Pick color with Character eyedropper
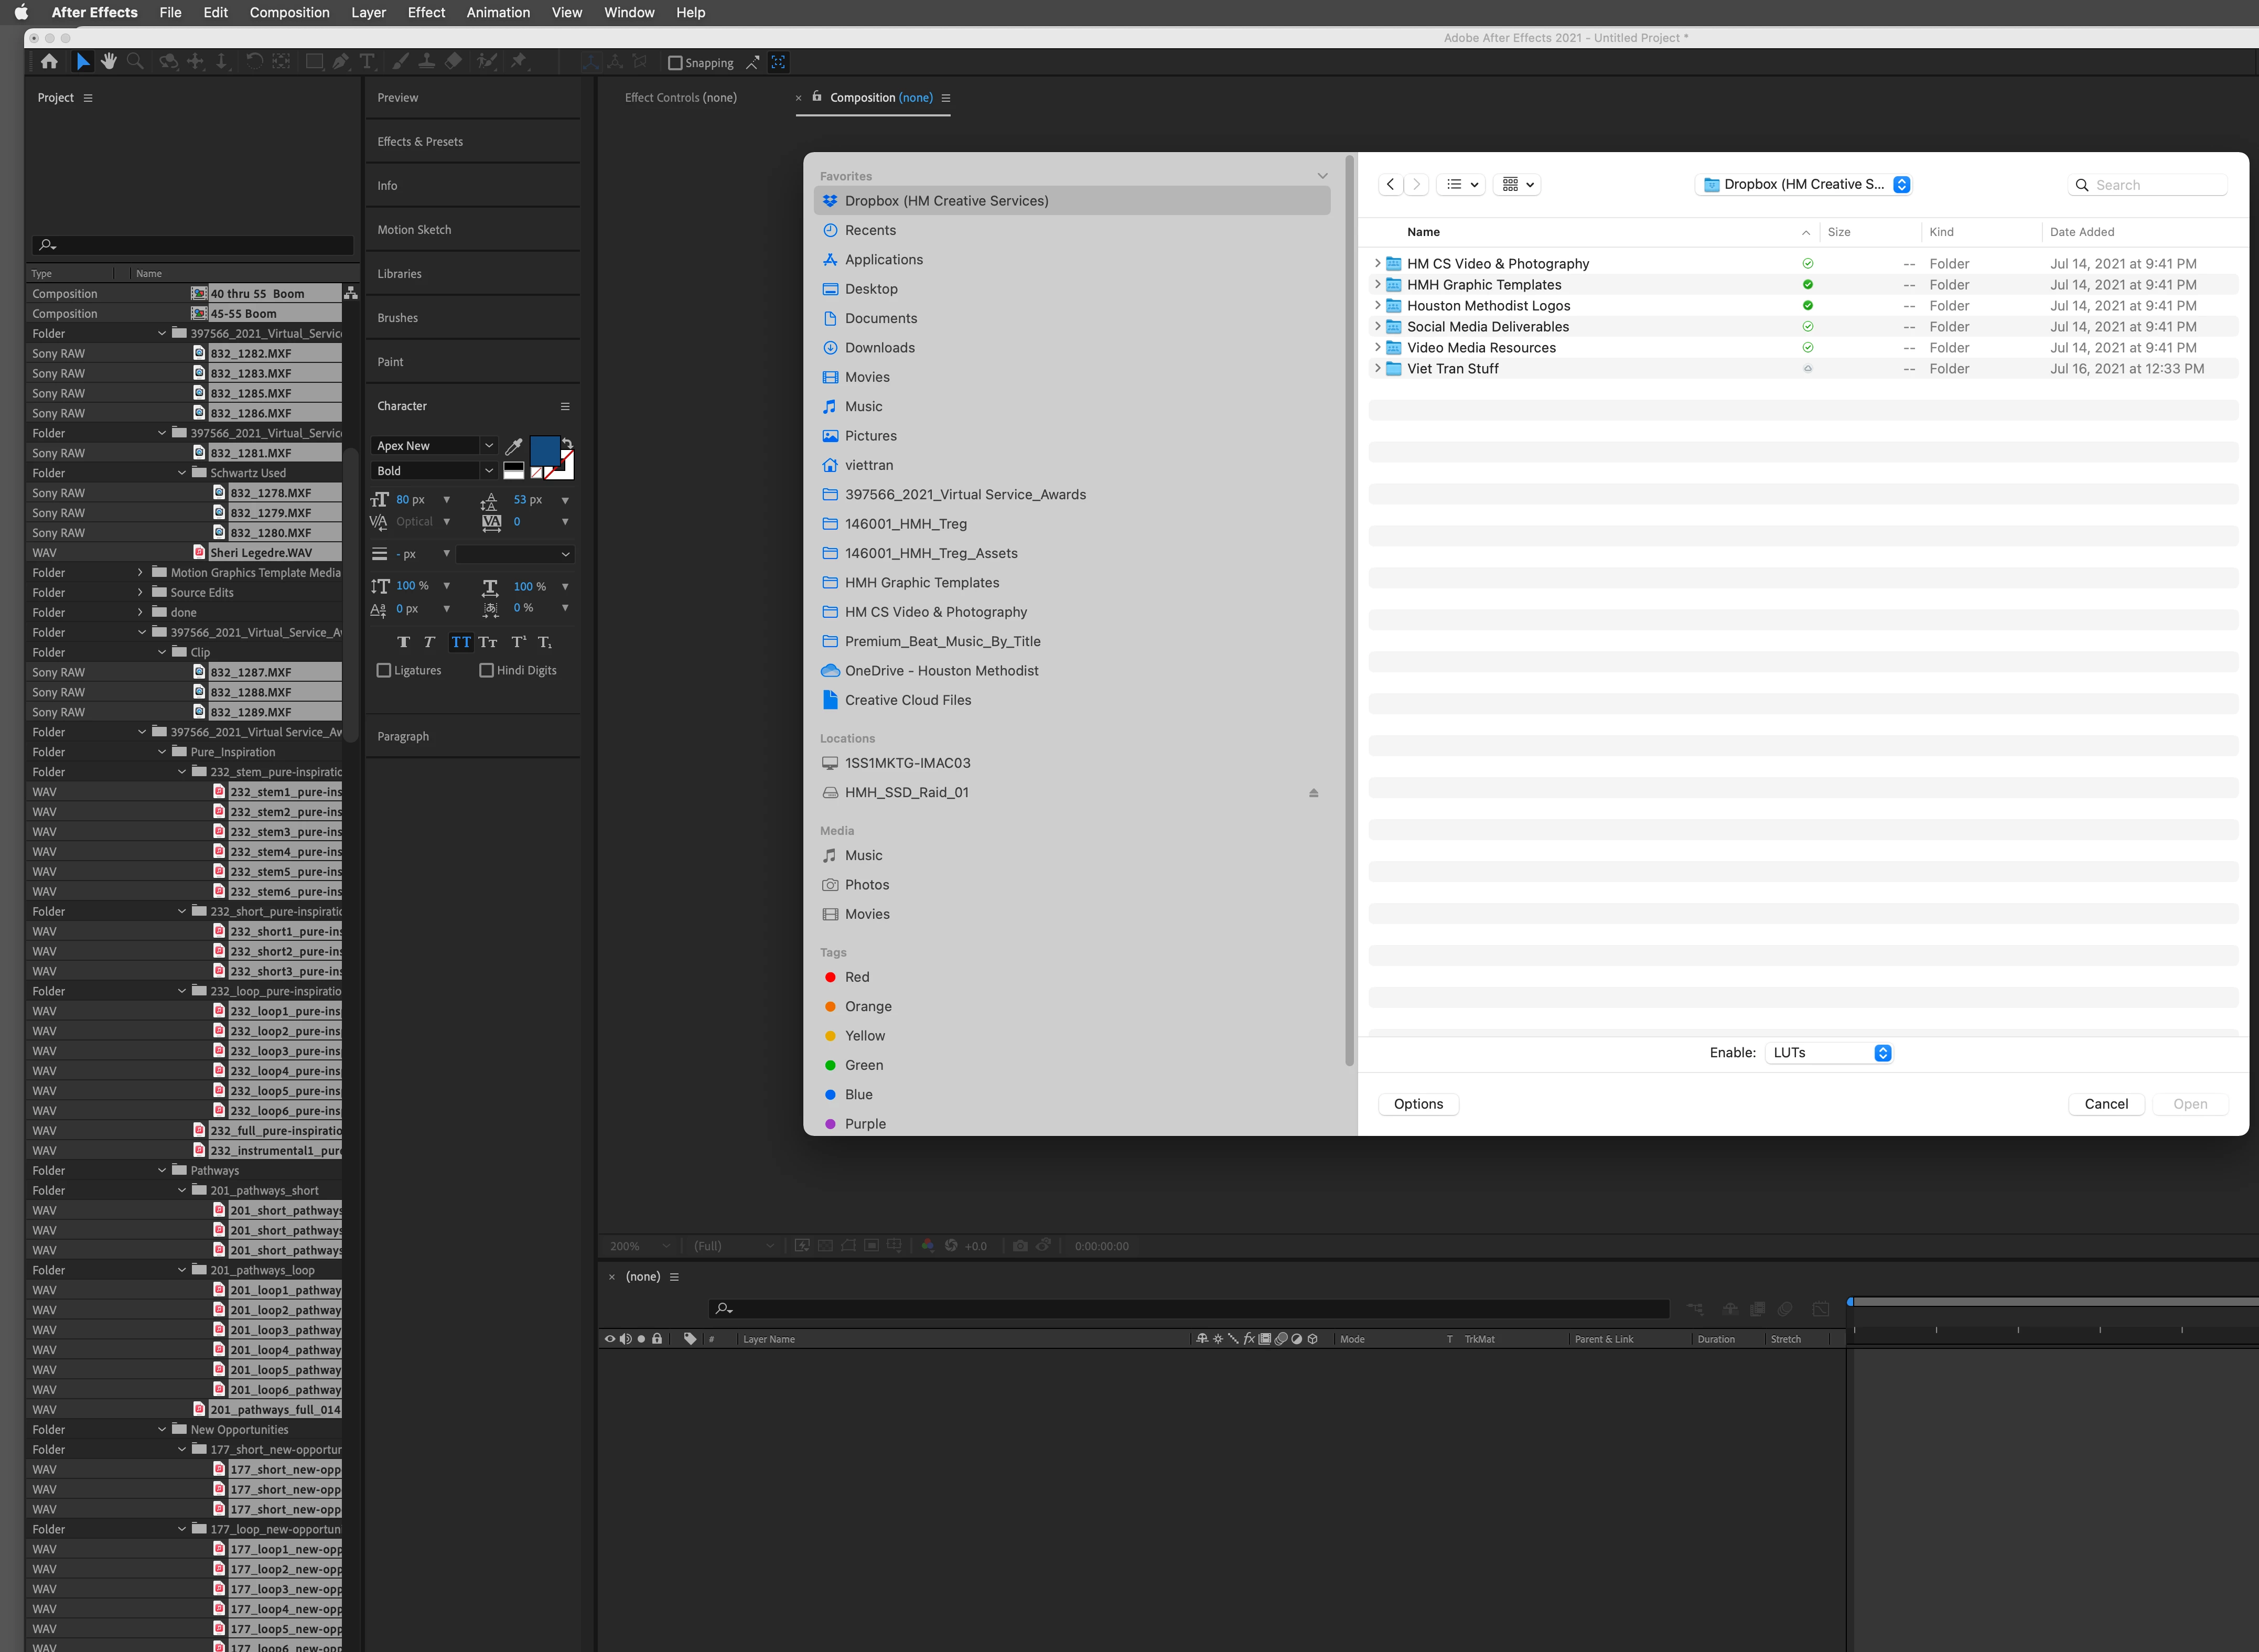The image size is (2259, 1652). 514,446
